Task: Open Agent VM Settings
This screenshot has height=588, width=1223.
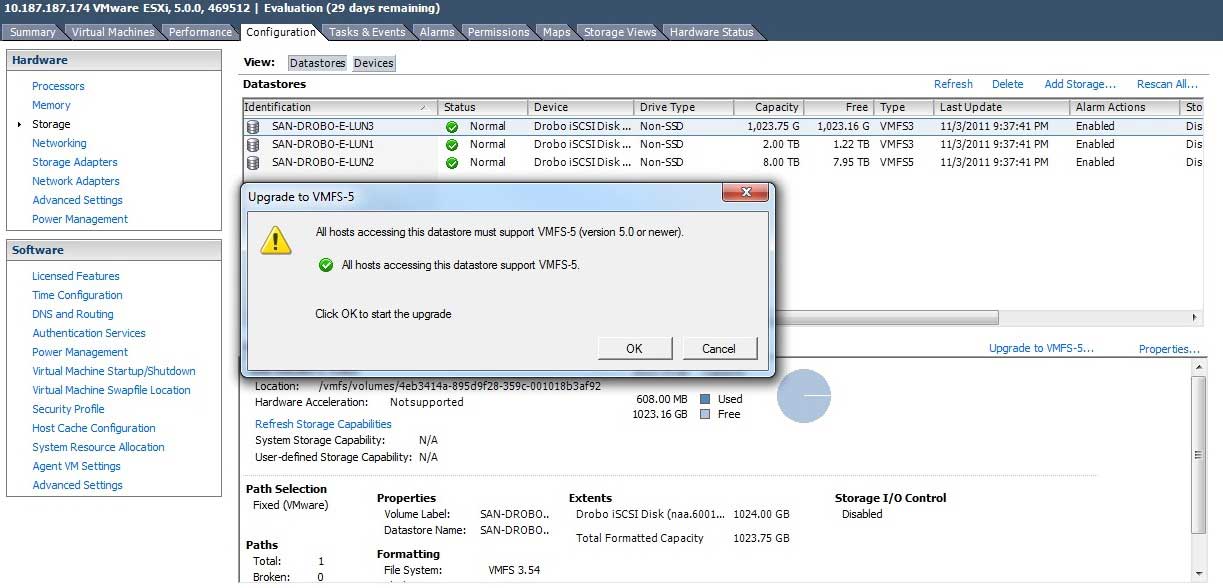Action: [76, 466]
